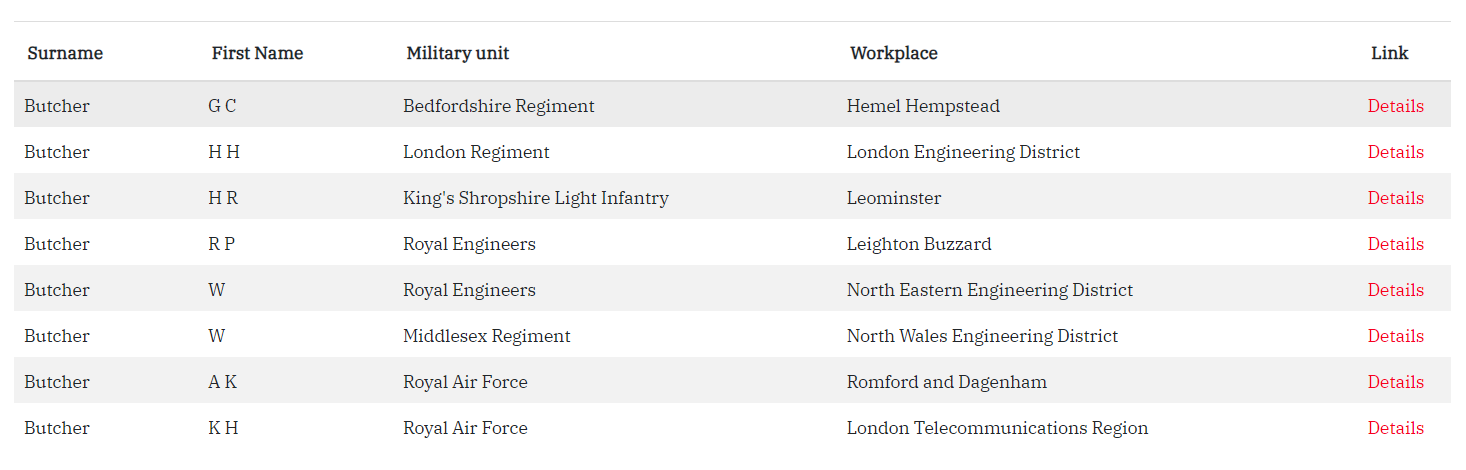
Task: Select the Military unit column header
Action: [457, 53]
